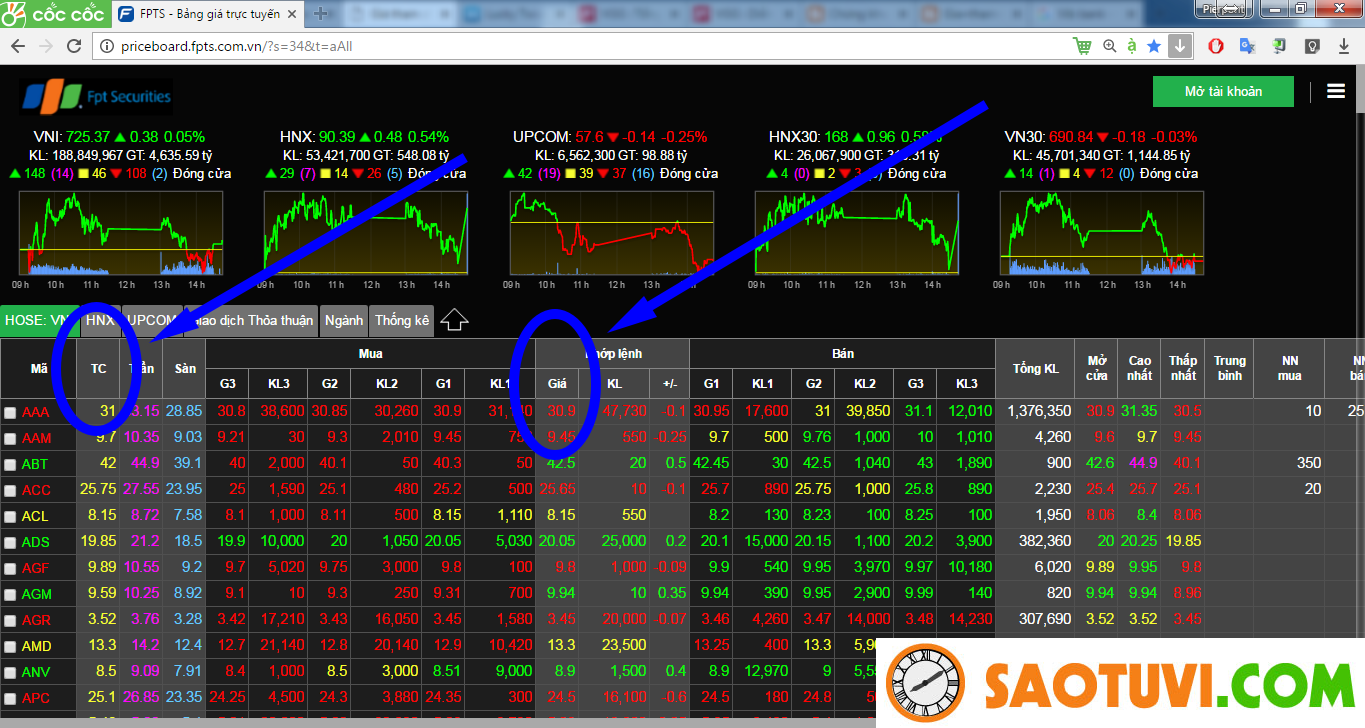The height and width of the screenshot is (728, 1365).
Task: Click the shopping cart icon in address bar
Action: pos(1082,46)
